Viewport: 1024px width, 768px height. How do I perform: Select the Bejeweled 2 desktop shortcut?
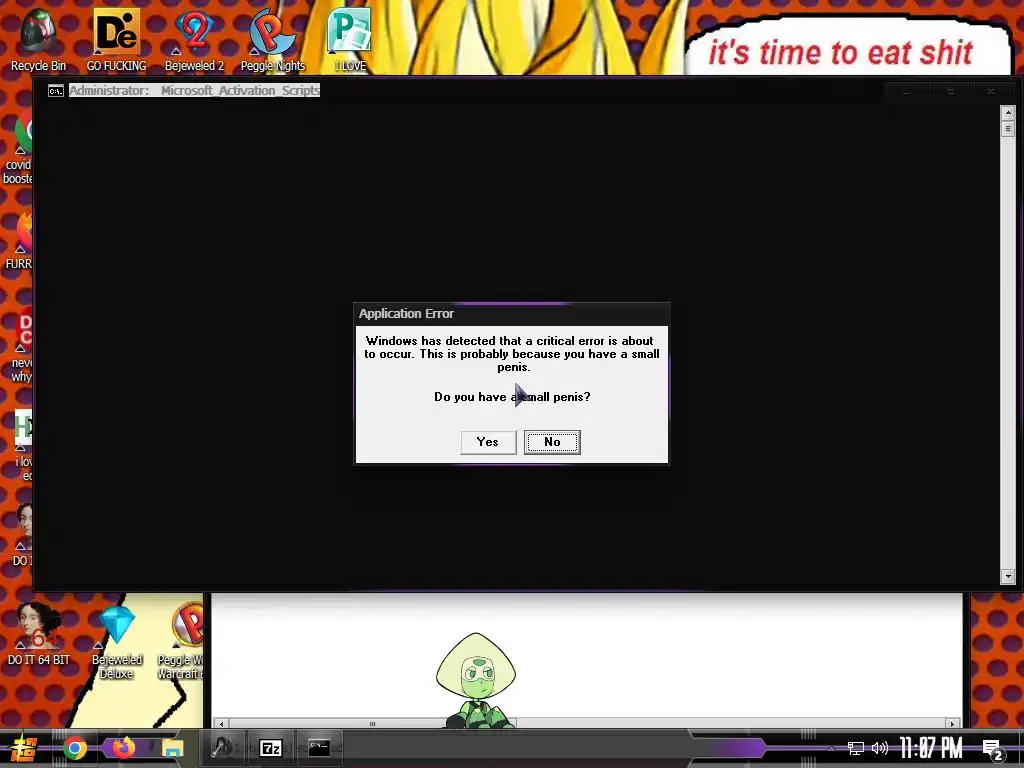[x=194, y=40]
